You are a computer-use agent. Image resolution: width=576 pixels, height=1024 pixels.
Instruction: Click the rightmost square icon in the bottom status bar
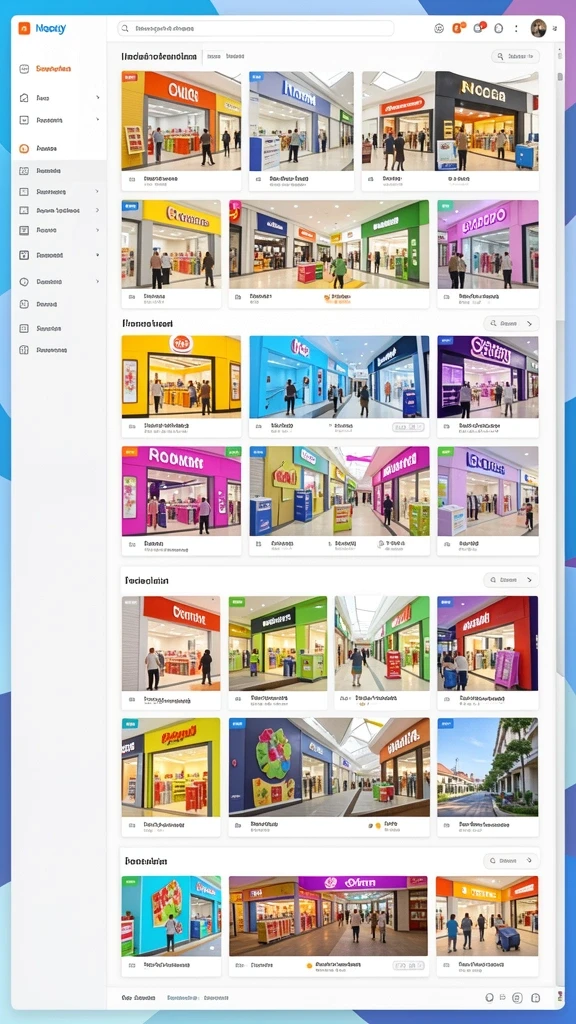[x=535, y=998]
